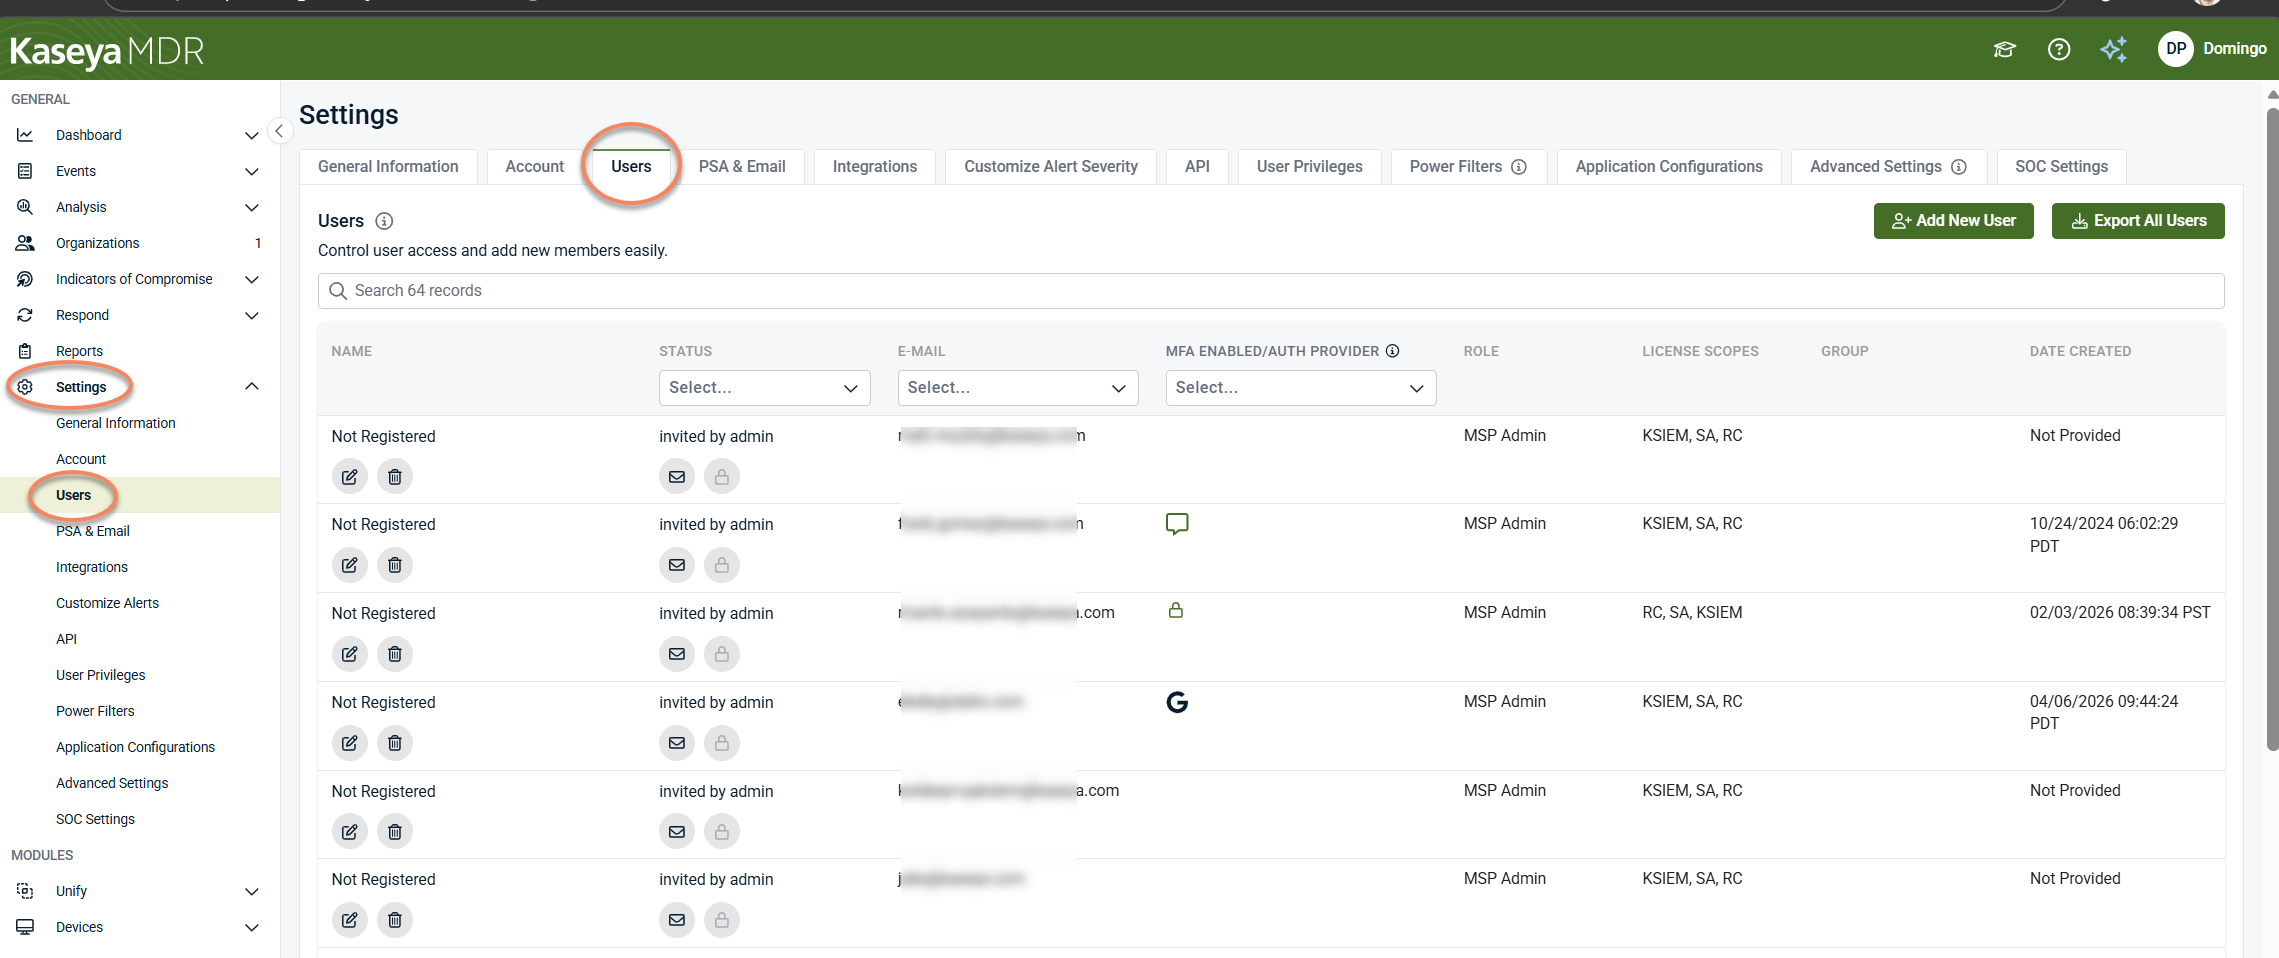
Task: Click the AI sparkle icon in header
Action: pos(2114,49)
